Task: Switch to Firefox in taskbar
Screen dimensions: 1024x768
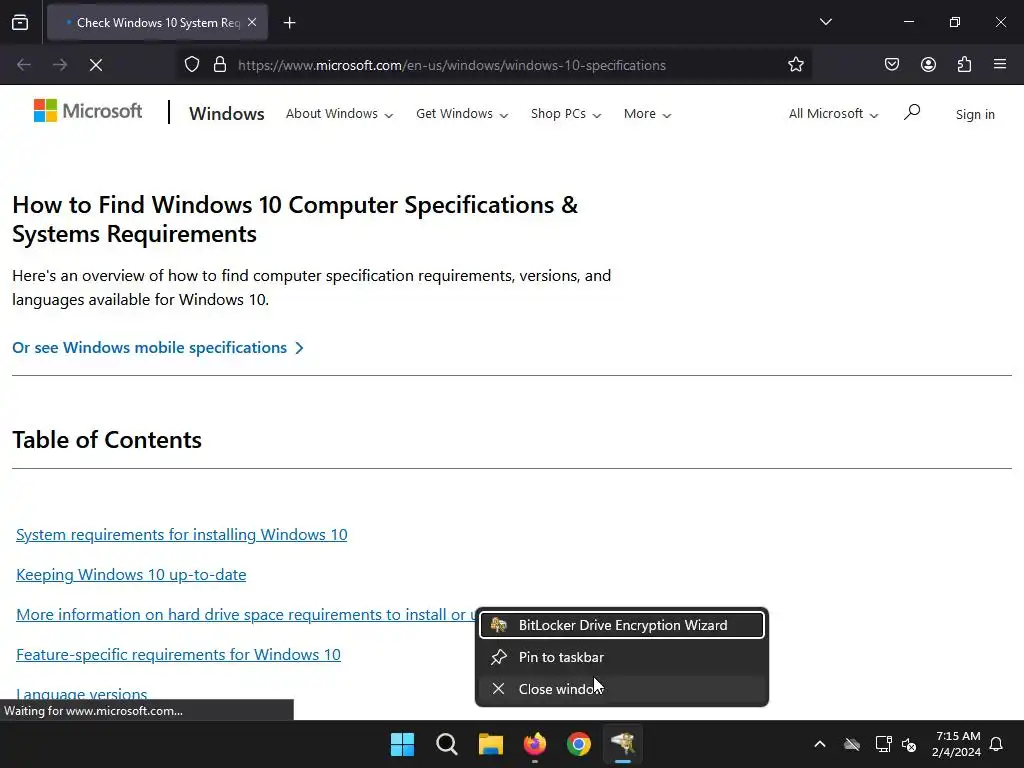Action: [x=535, y=744]
